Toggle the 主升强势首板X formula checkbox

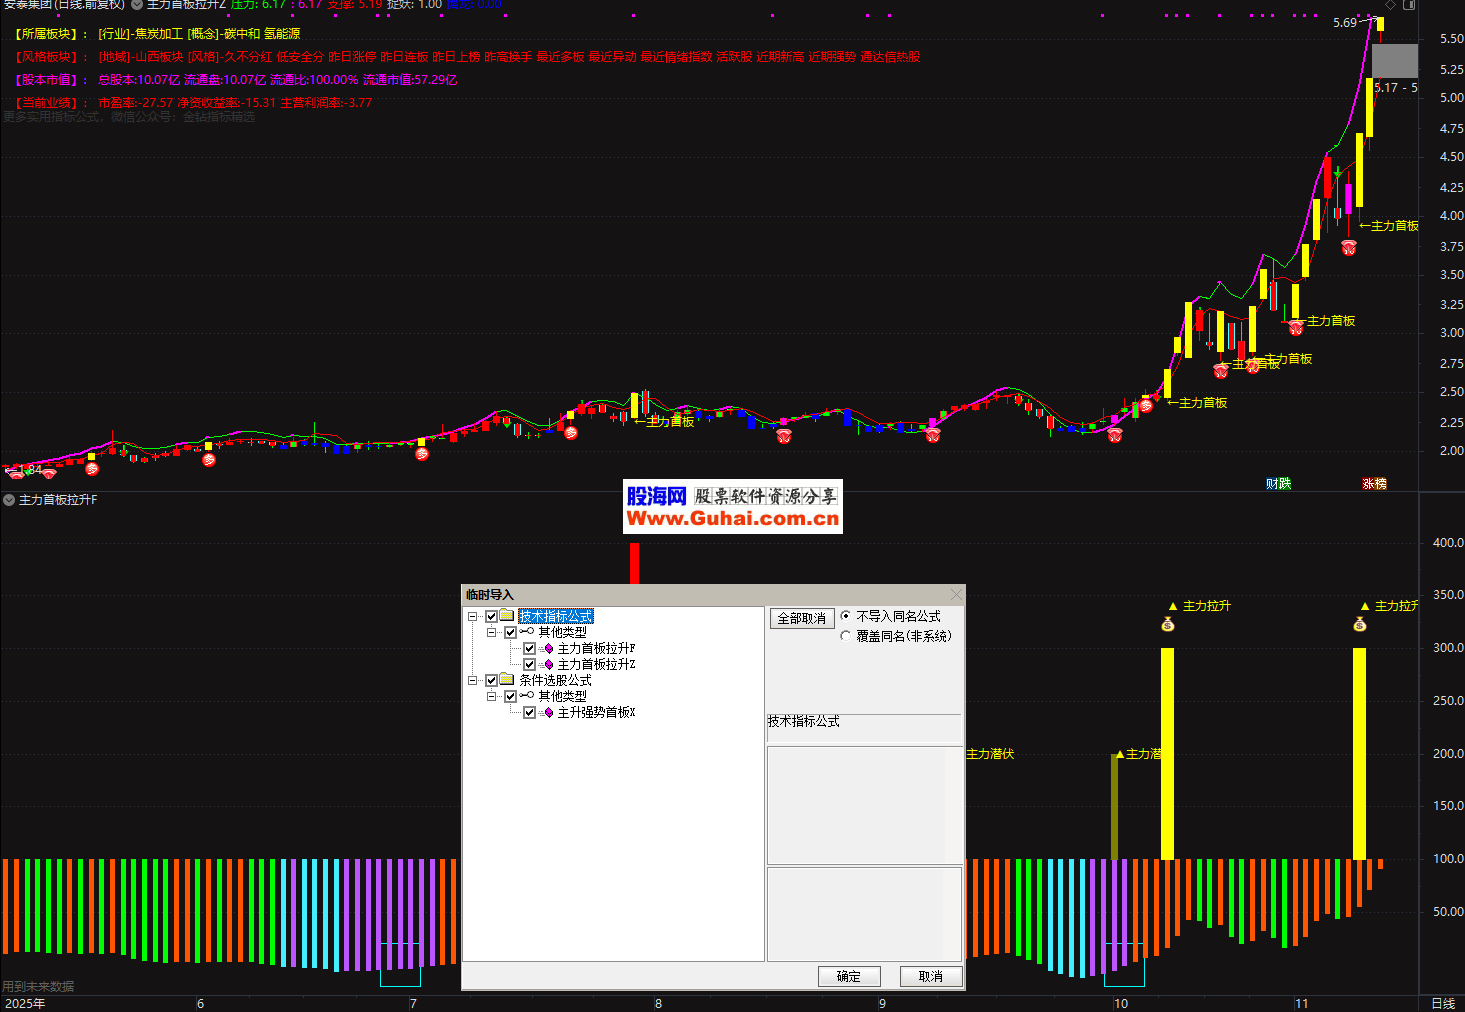[x=529, y=713]
